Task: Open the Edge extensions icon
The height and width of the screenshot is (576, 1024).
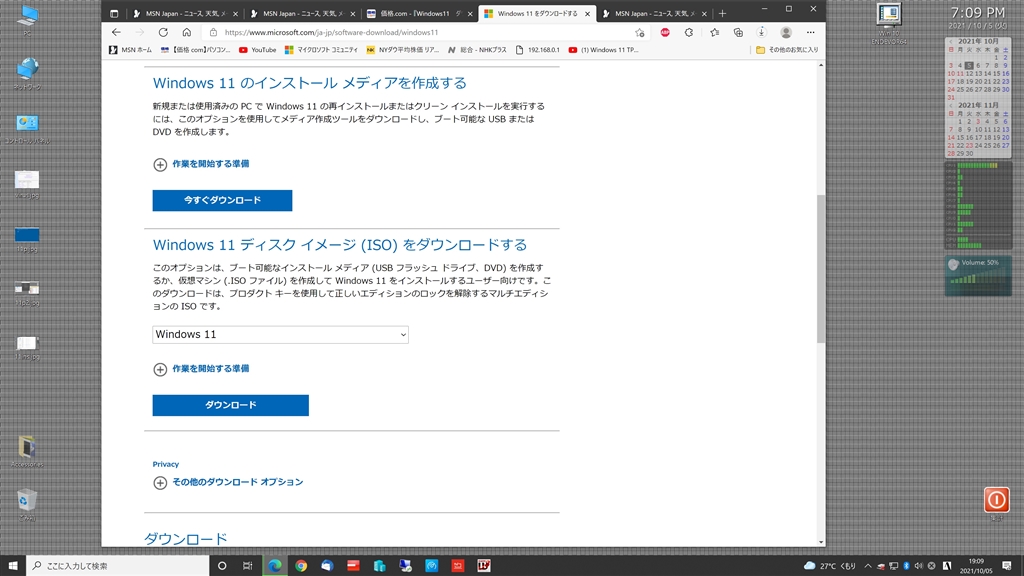Action: point(689,32)
